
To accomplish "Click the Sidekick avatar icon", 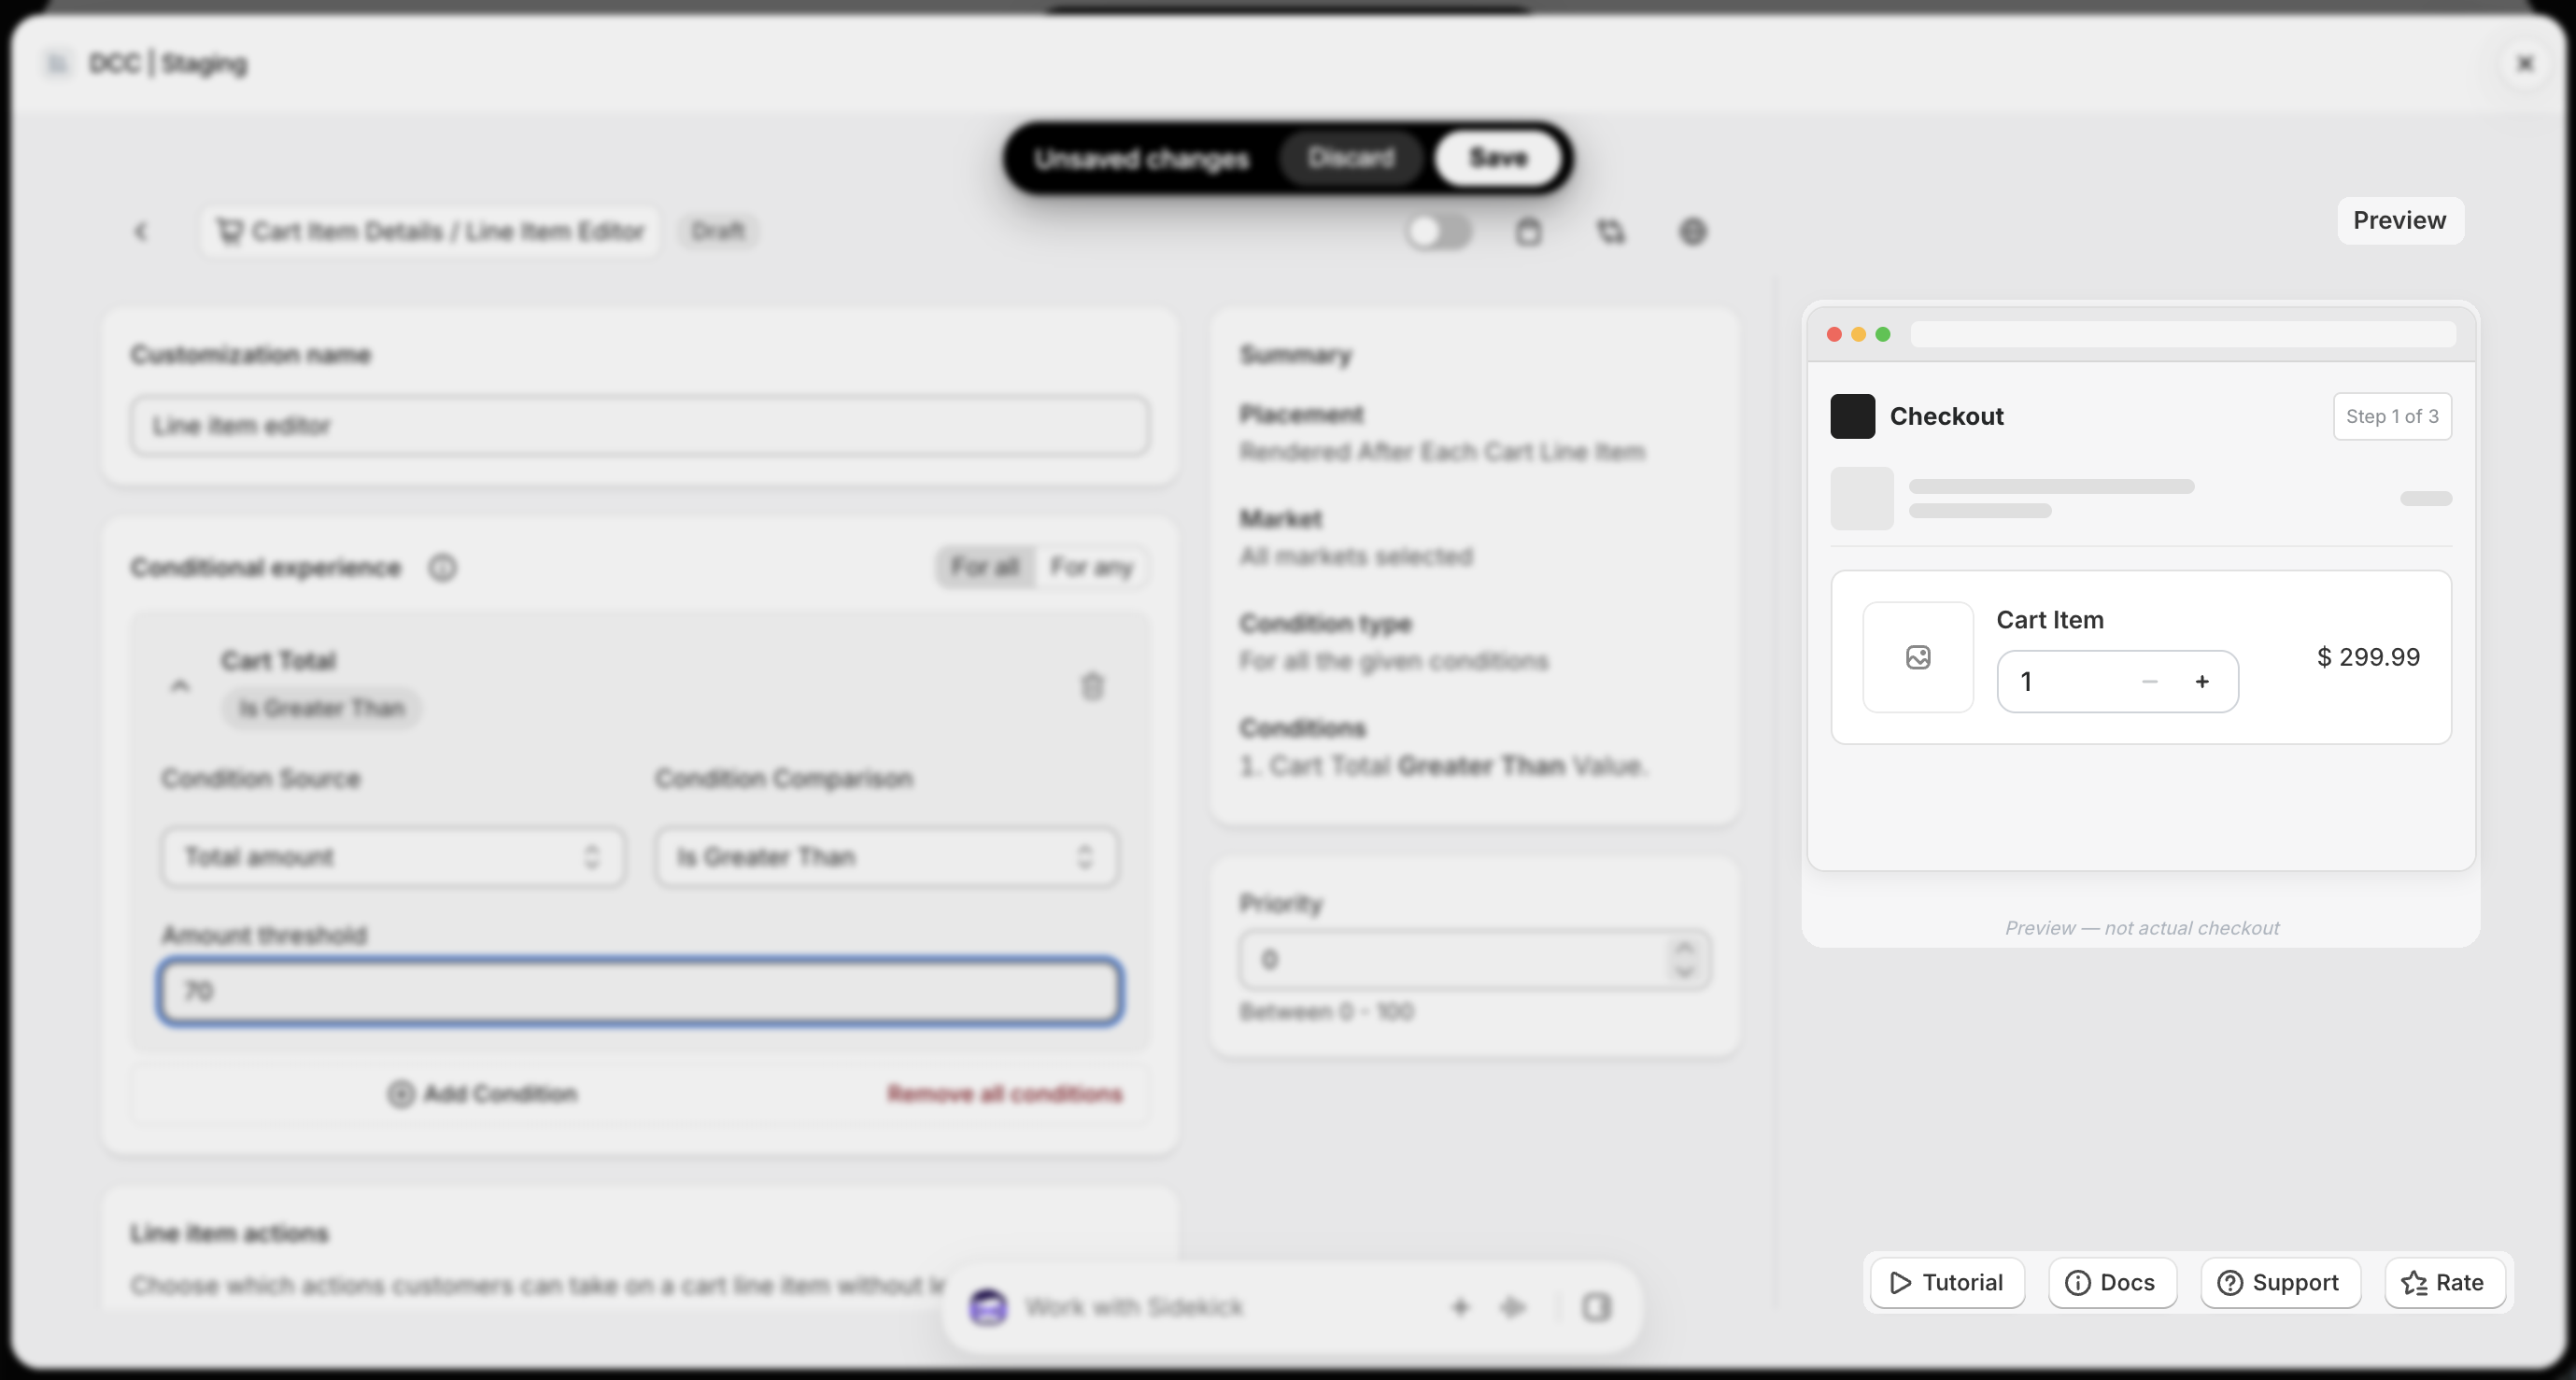I will pos(988,1307).
